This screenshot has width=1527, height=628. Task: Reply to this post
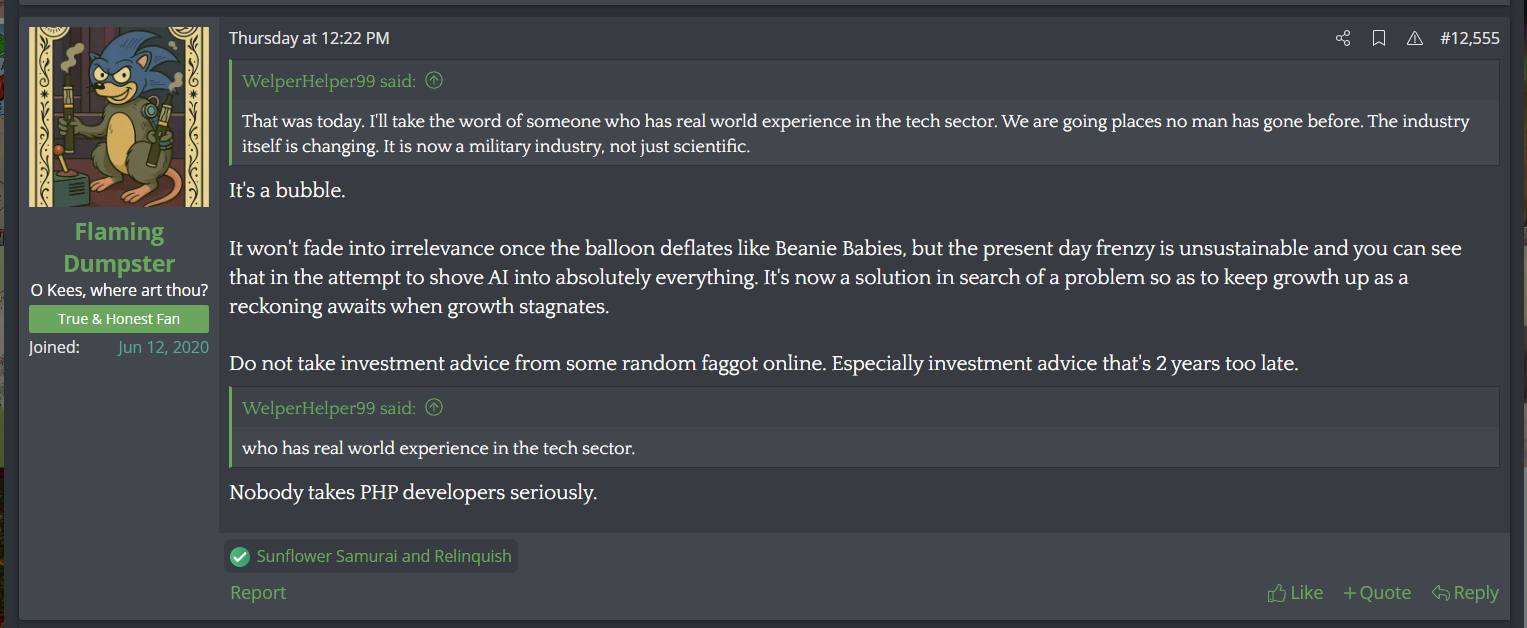pos(1465,593)
